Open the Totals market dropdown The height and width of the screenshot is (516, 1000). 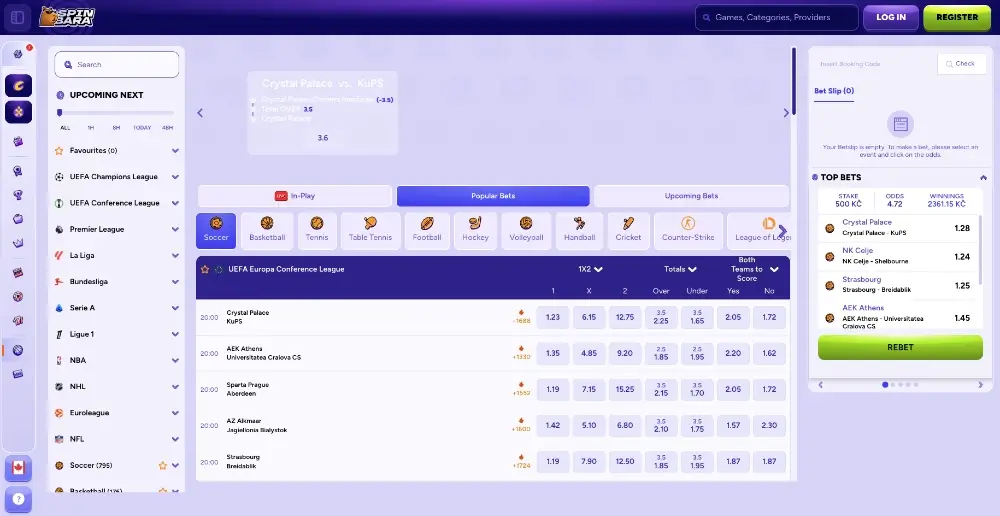tap(680, 269)
